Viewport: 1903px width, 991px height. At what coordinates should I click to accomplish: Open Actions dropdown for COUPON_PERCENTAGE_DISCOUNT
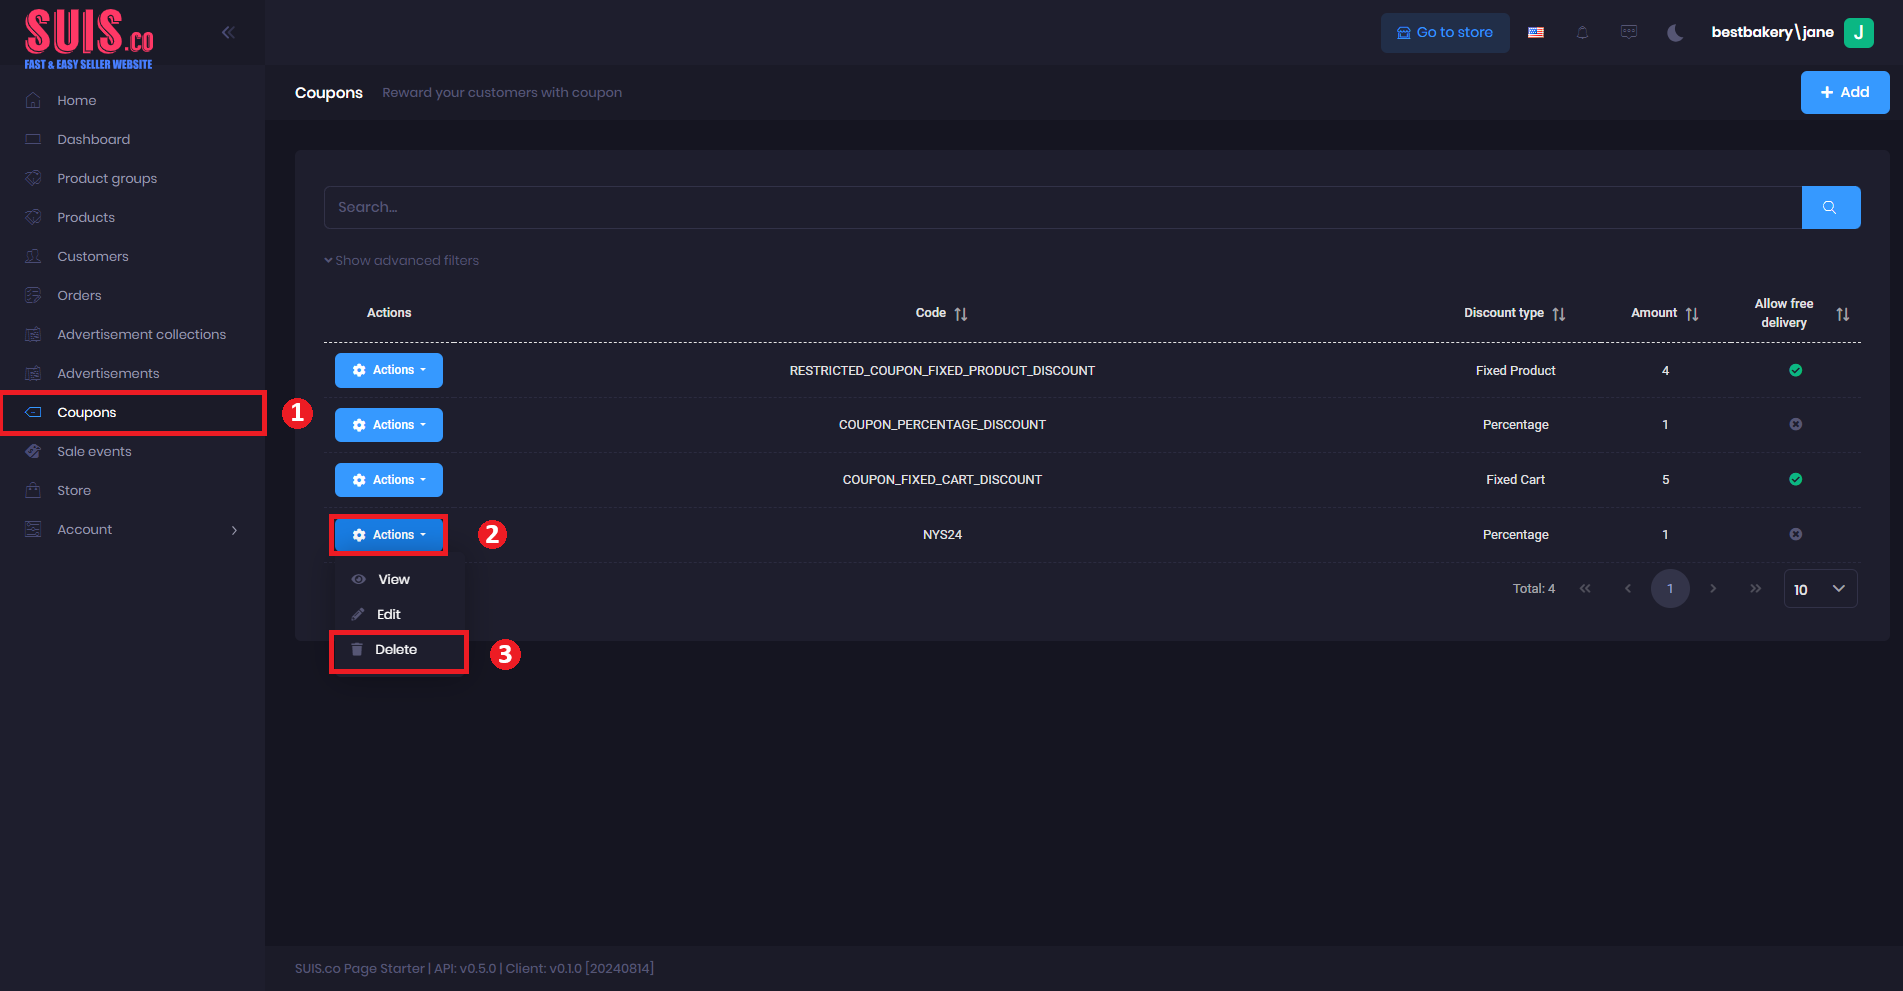tap(389, 425)
